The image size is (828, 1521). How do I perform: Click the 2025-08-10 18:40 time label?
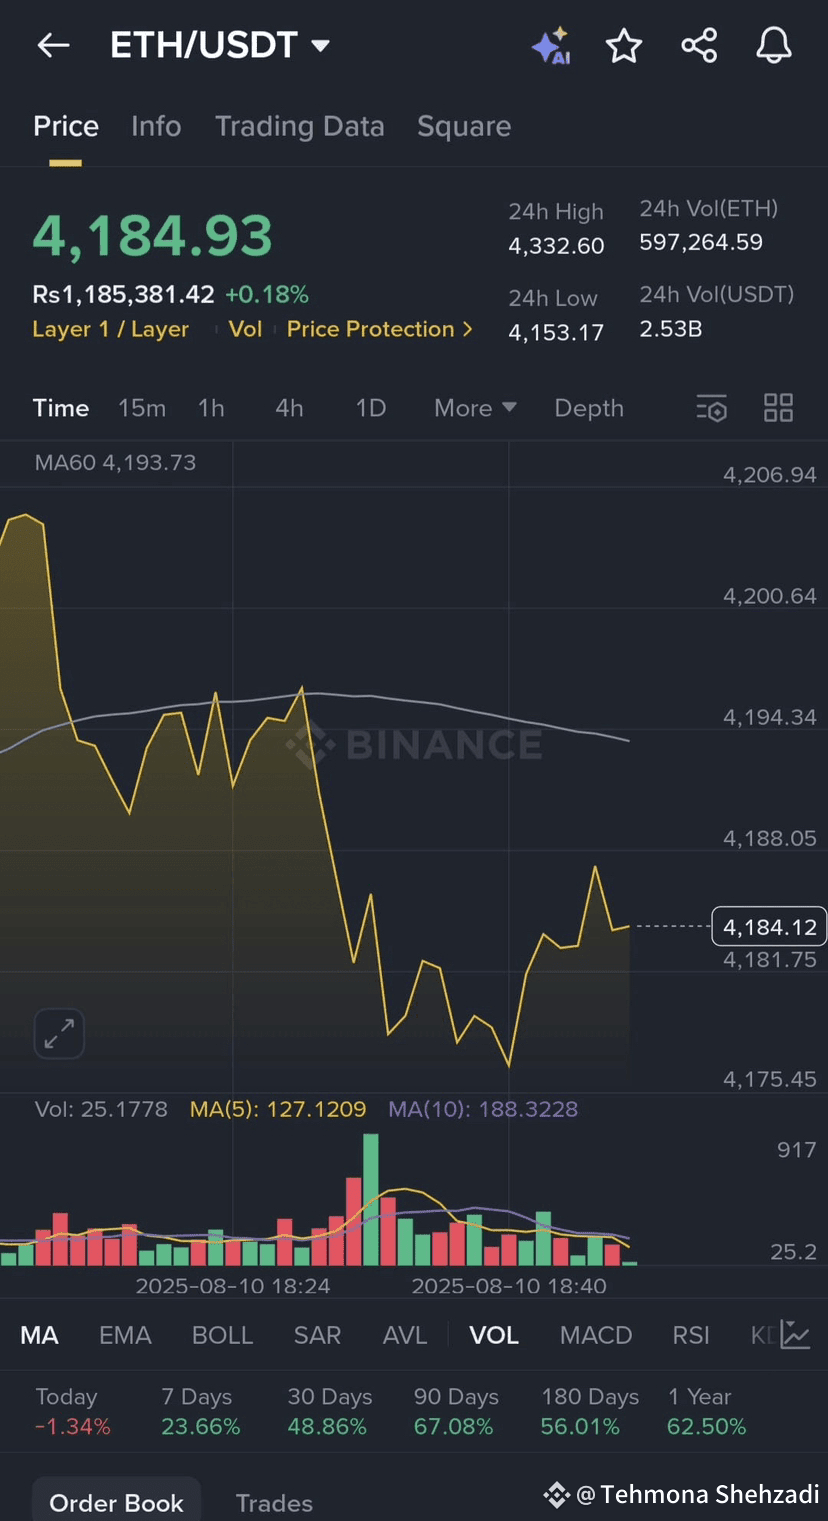[509, 1285]
